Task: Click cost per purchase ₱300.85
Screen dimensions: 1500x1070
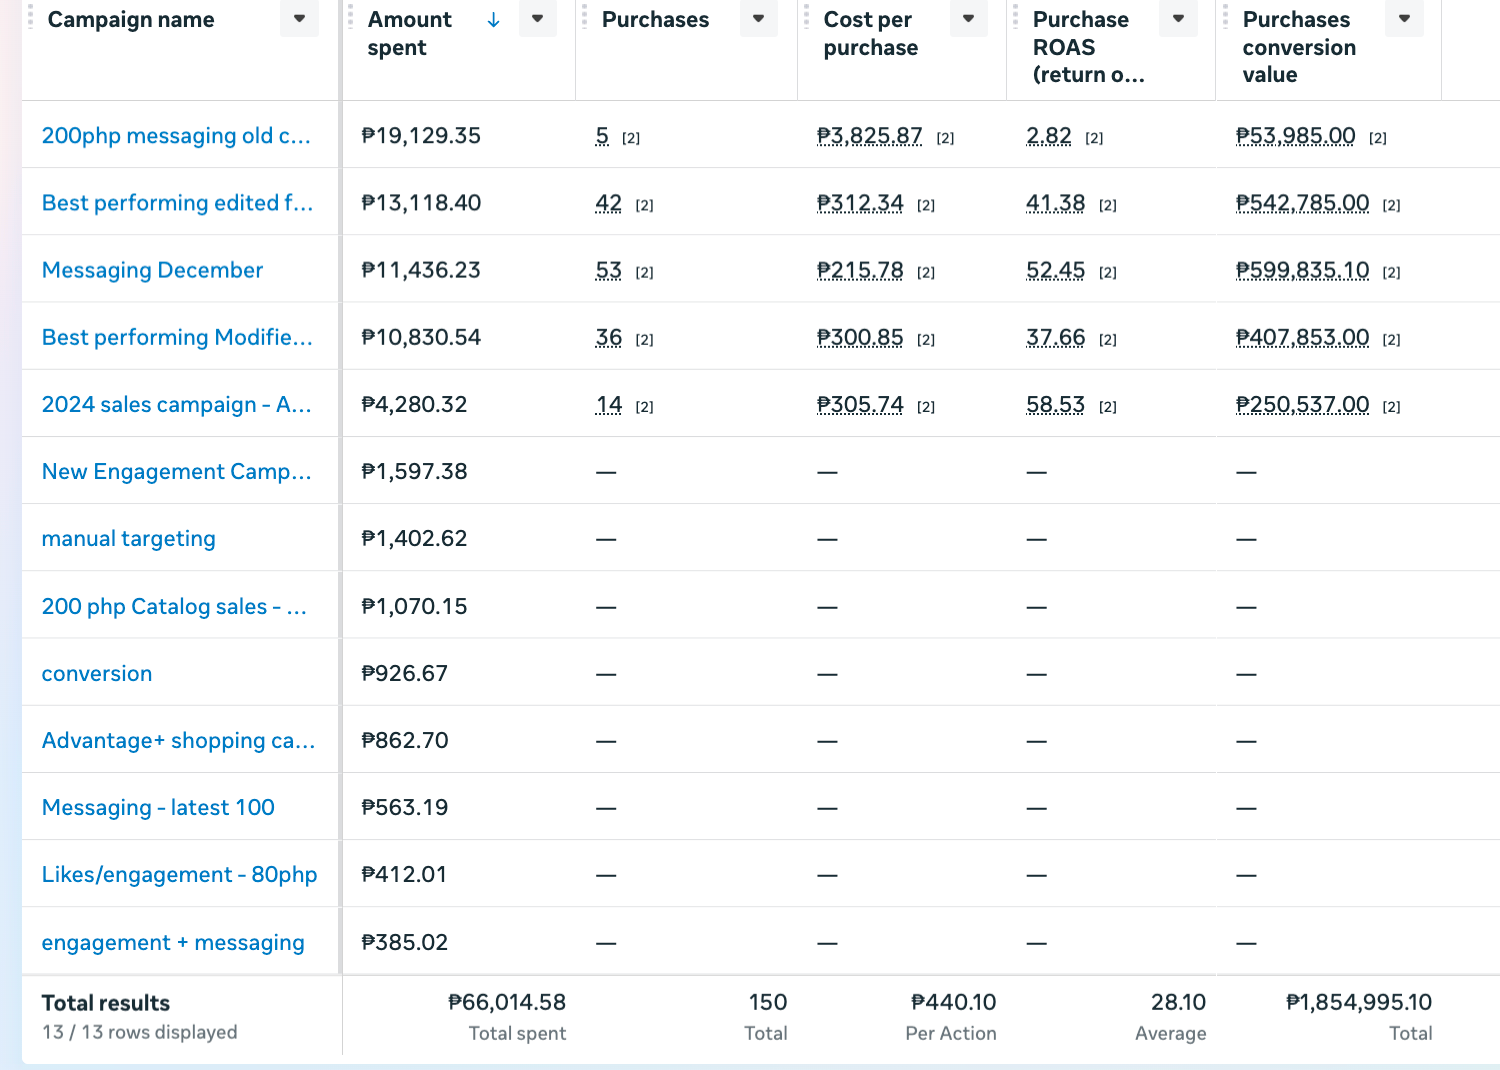Action: 860,337
